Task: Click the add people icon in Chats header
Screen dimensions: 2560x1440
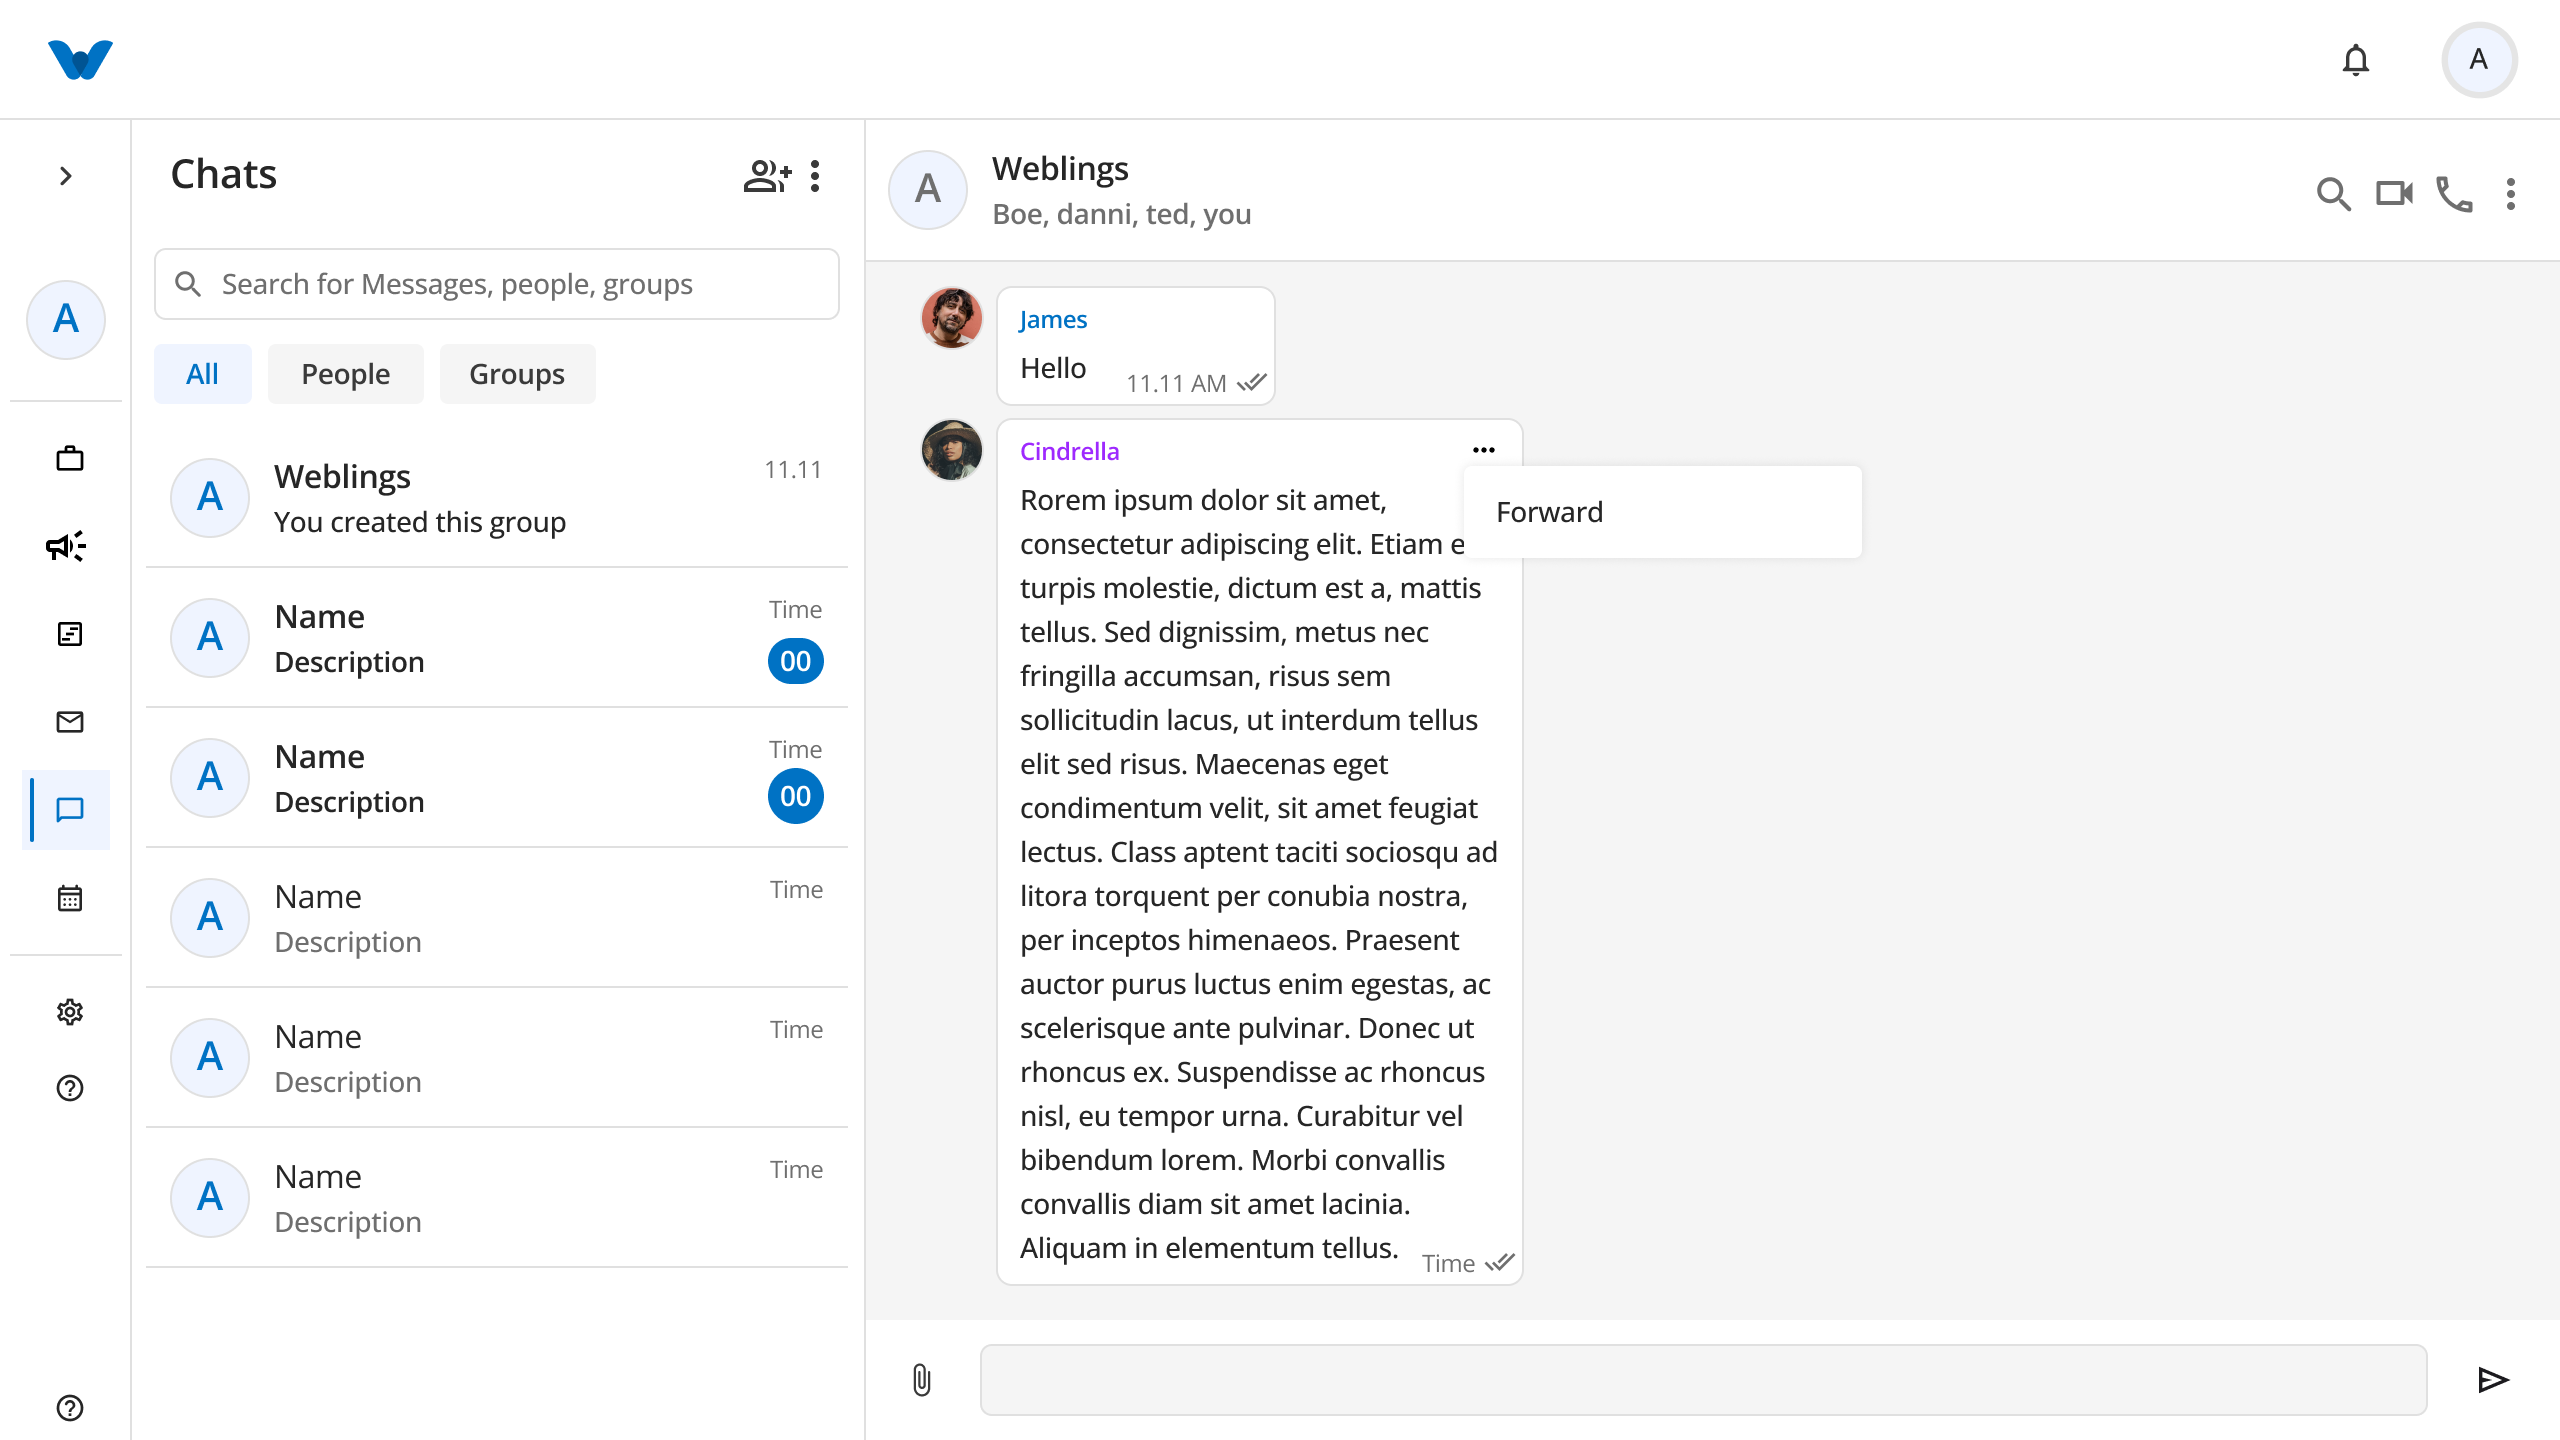Action: click(x=767, y=176)
